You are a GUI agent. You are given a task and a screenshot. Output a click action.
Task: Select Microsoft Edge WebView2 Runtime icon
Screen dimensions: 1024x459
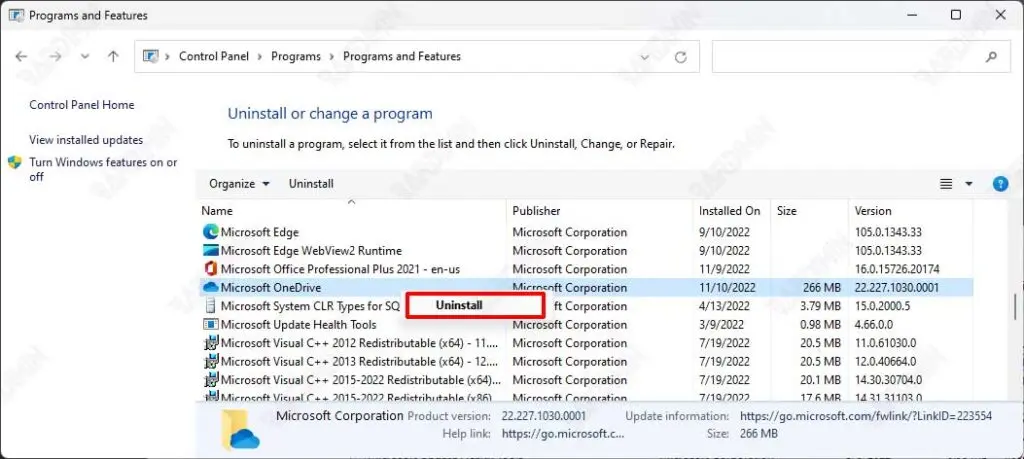coord(210,251)
